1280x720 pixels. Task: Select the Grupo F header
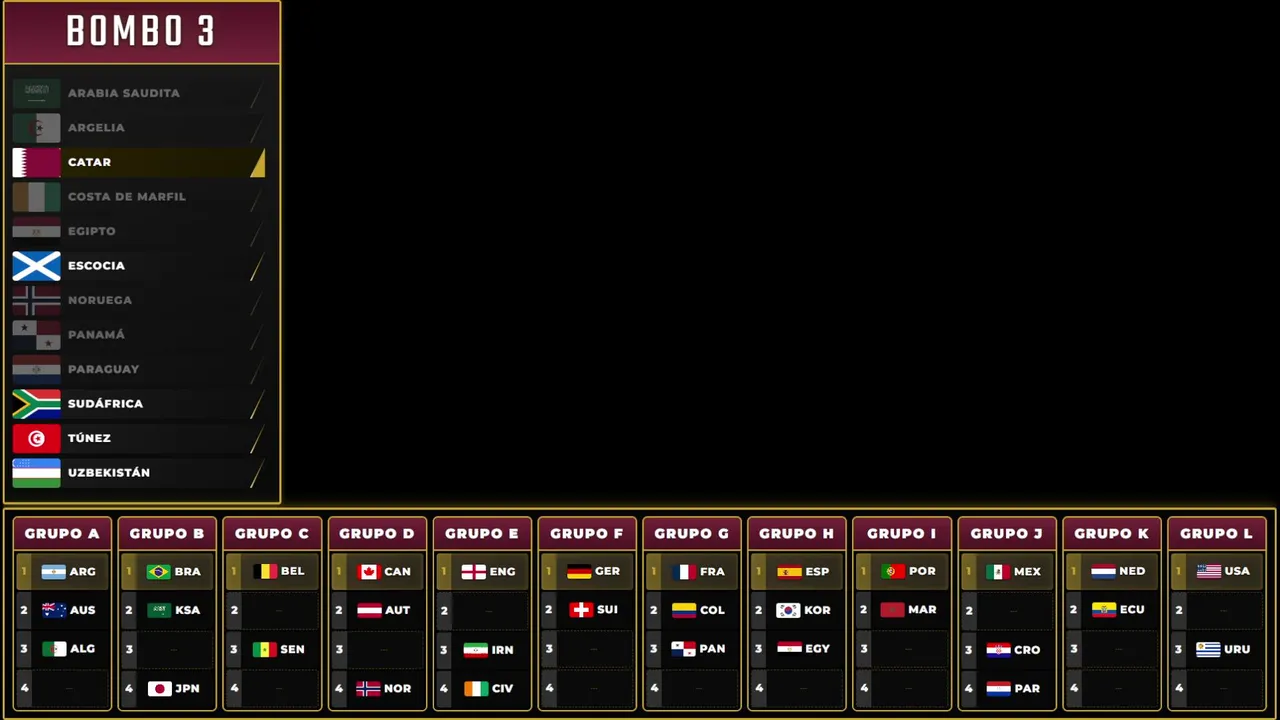[587, 533]
